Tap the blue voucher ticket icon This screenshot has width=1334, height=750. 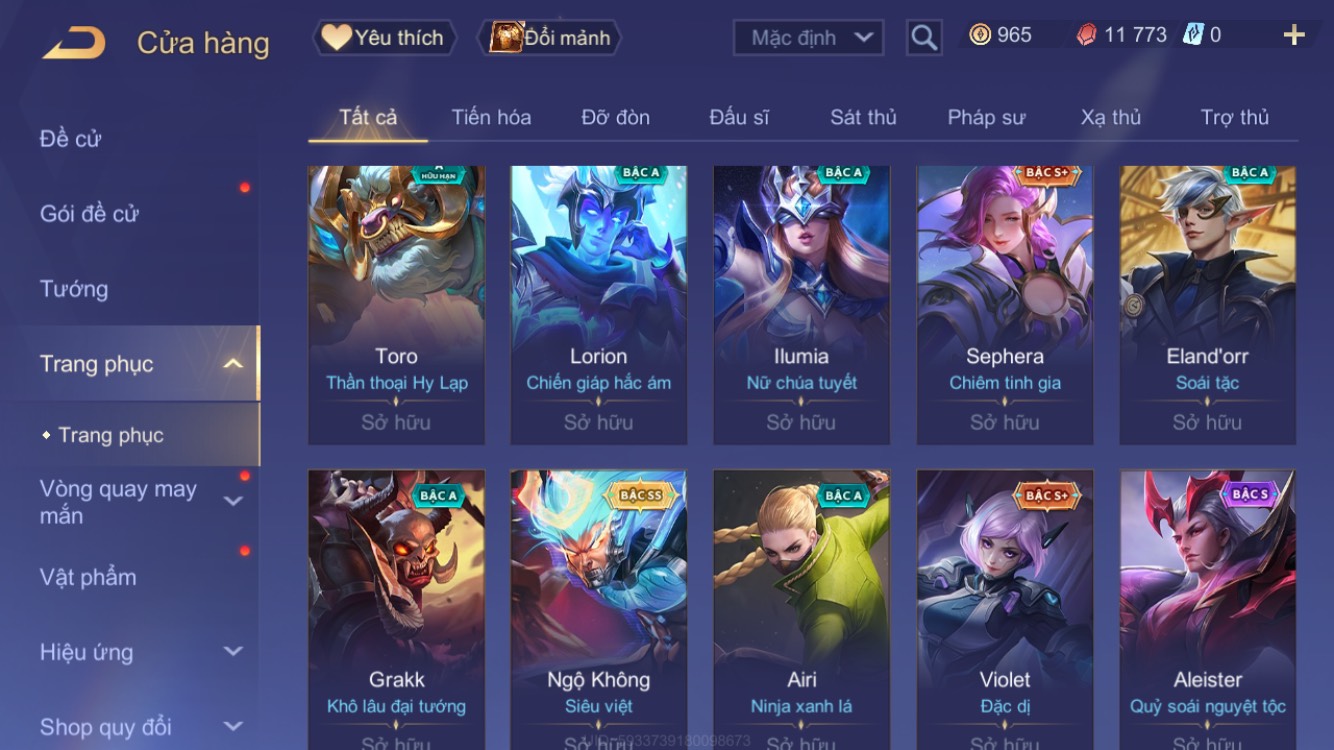[x=1193, y=35]
